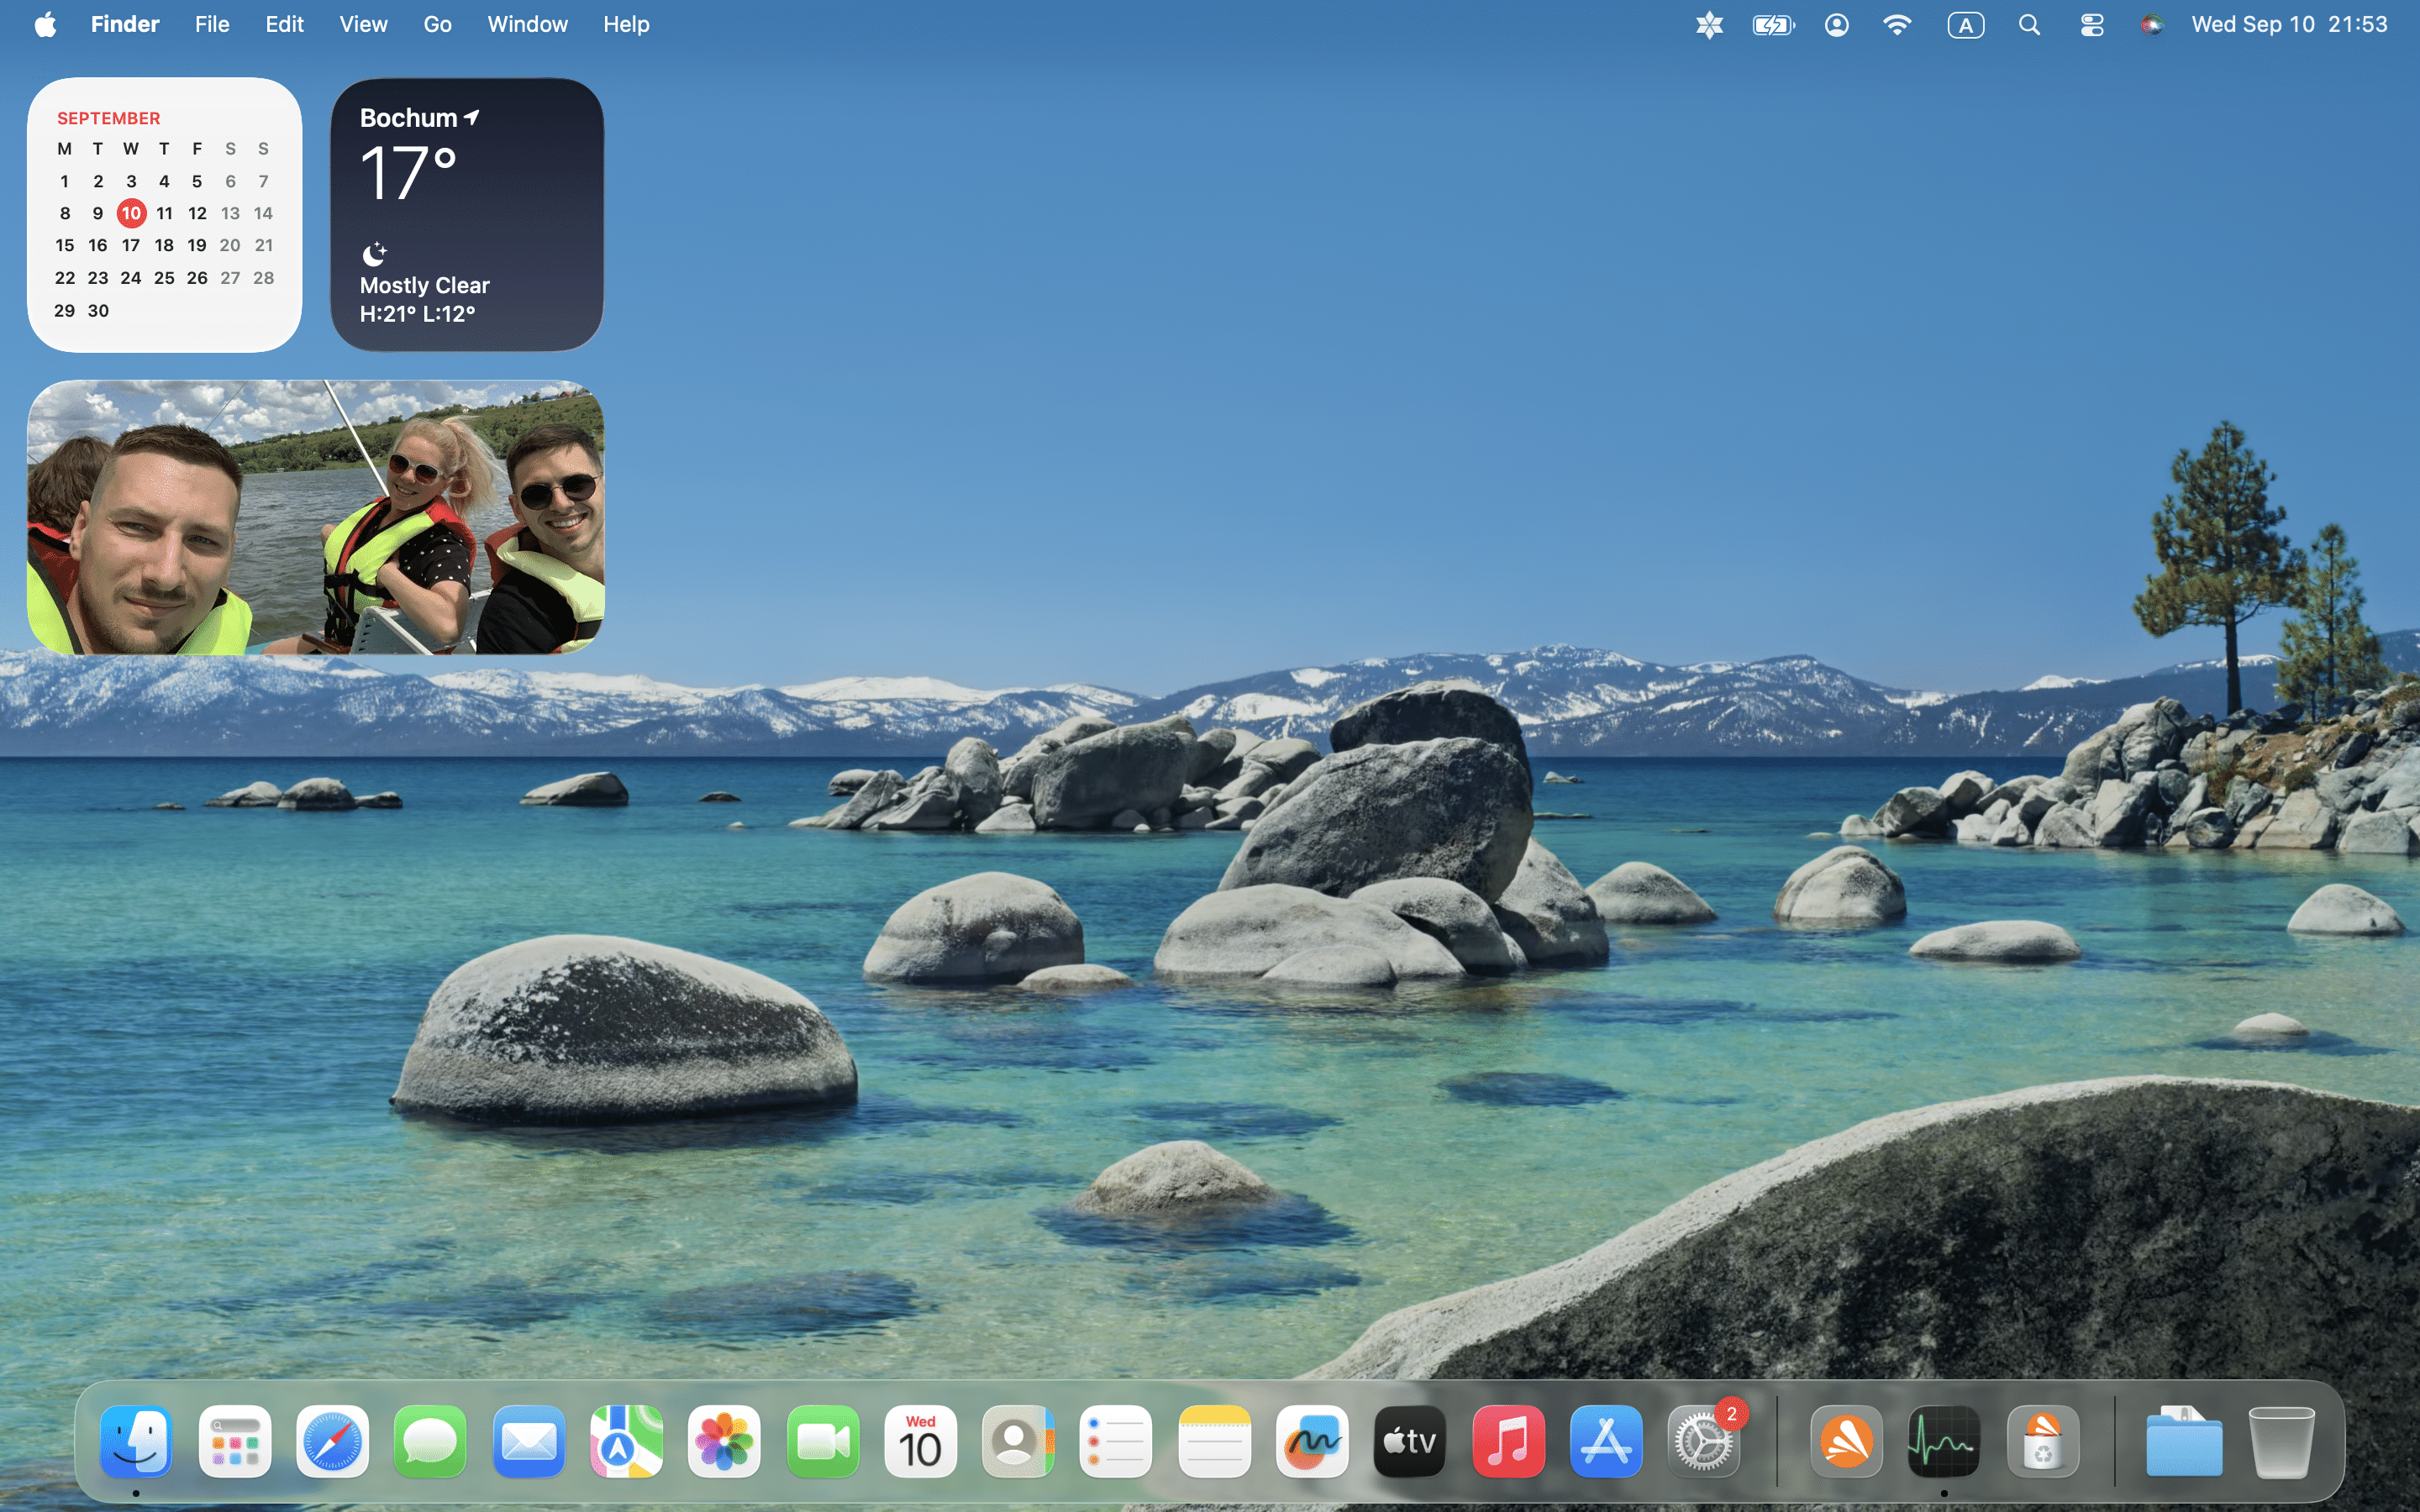Open the Mail app in the Dock
The image size is (2420, 1512).
528,1441
